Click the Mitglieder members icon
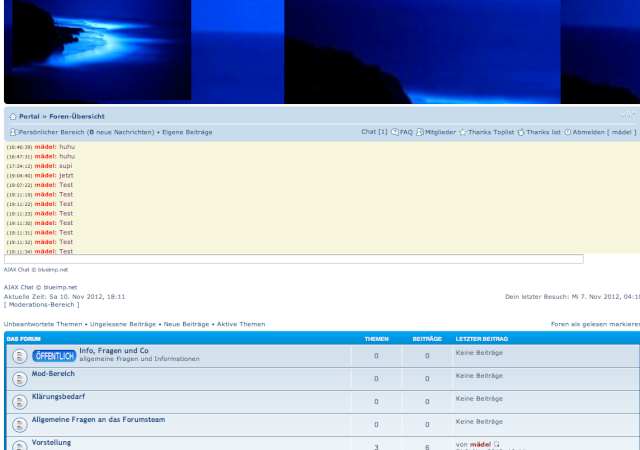Screen dimensions: 640x450 click(420, 132)
